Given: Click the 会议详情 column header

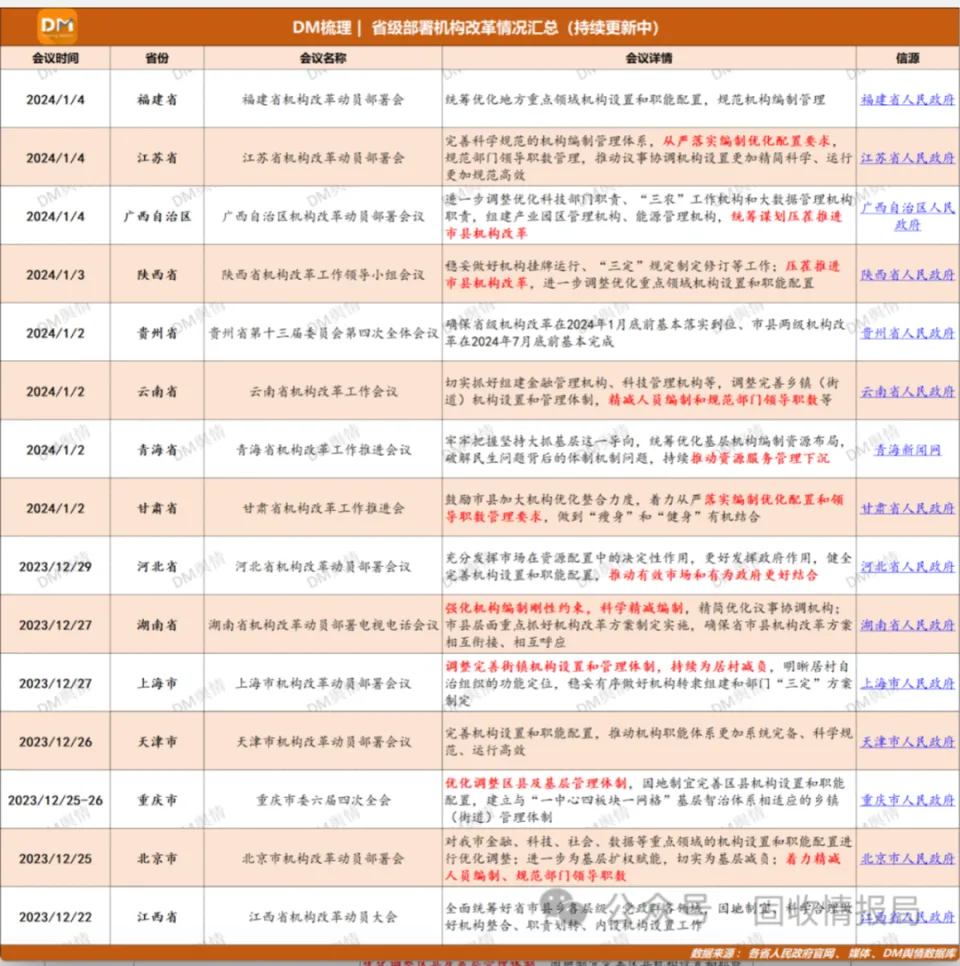Looking at the screenshot, I should click(x=649, y=58).
